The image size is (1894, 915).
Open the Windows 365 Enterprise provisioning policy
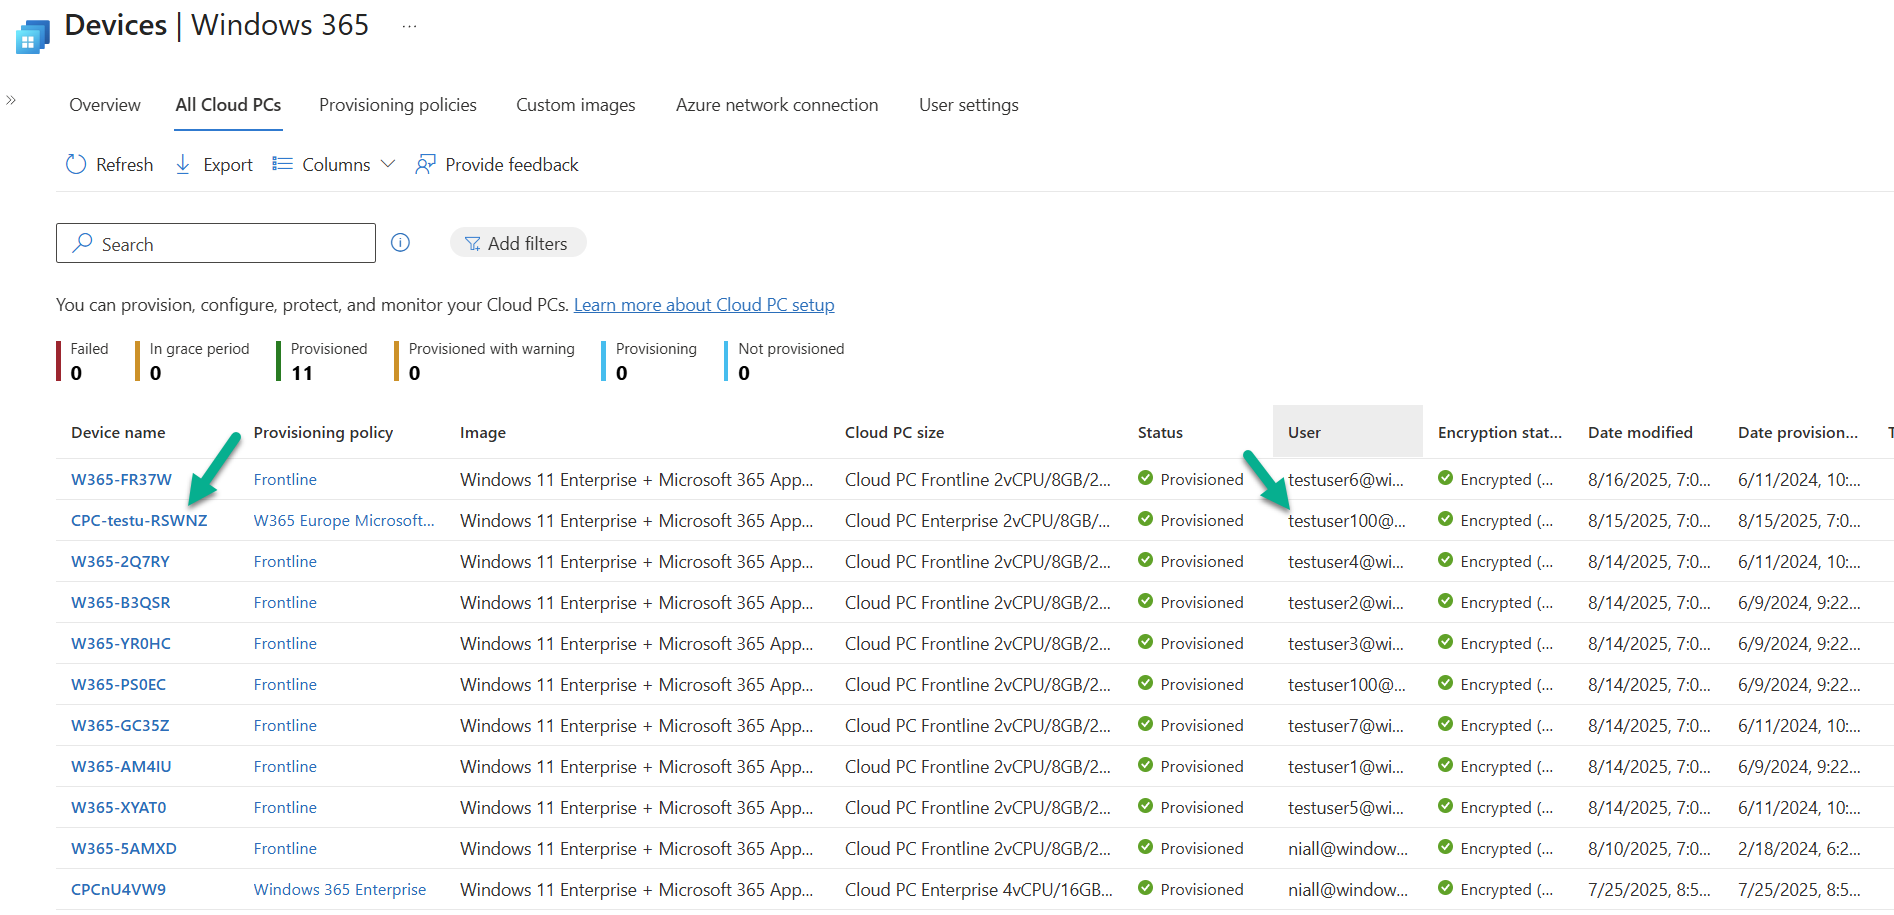click(339, 889)
